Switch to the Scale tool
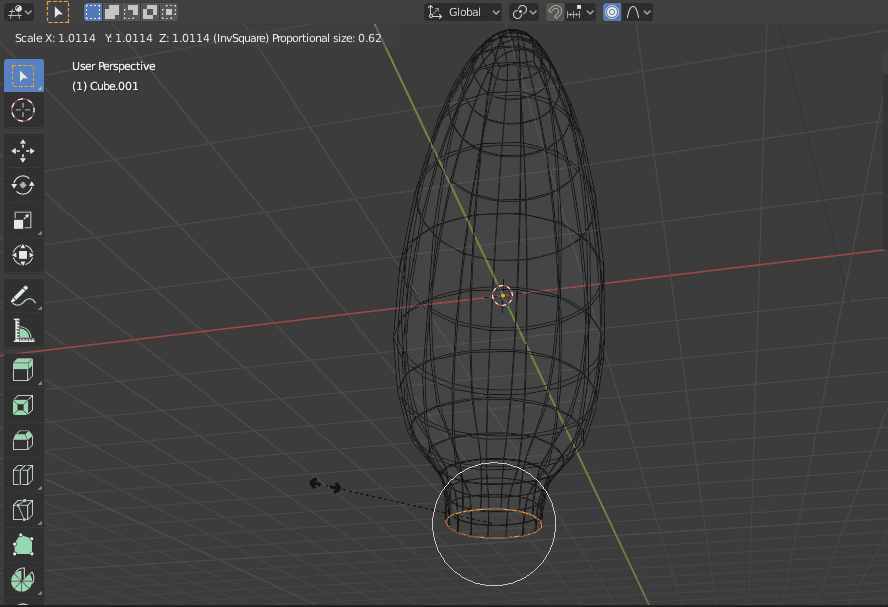888x607 pixels. (x=23, y=220)
